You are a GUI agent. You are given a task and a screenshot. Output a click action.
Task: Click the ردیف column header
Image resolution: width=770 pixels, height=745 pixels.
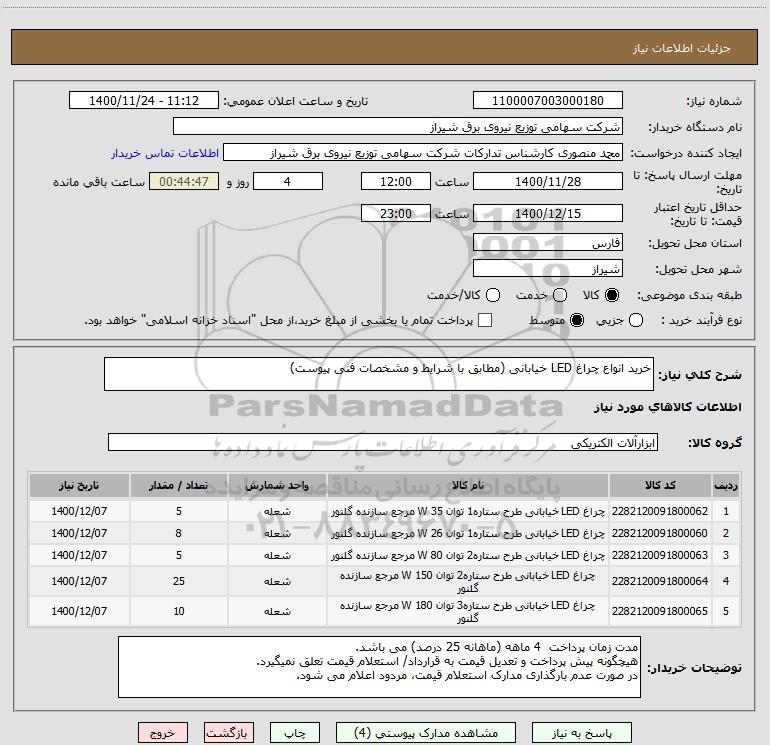point(726,485)
